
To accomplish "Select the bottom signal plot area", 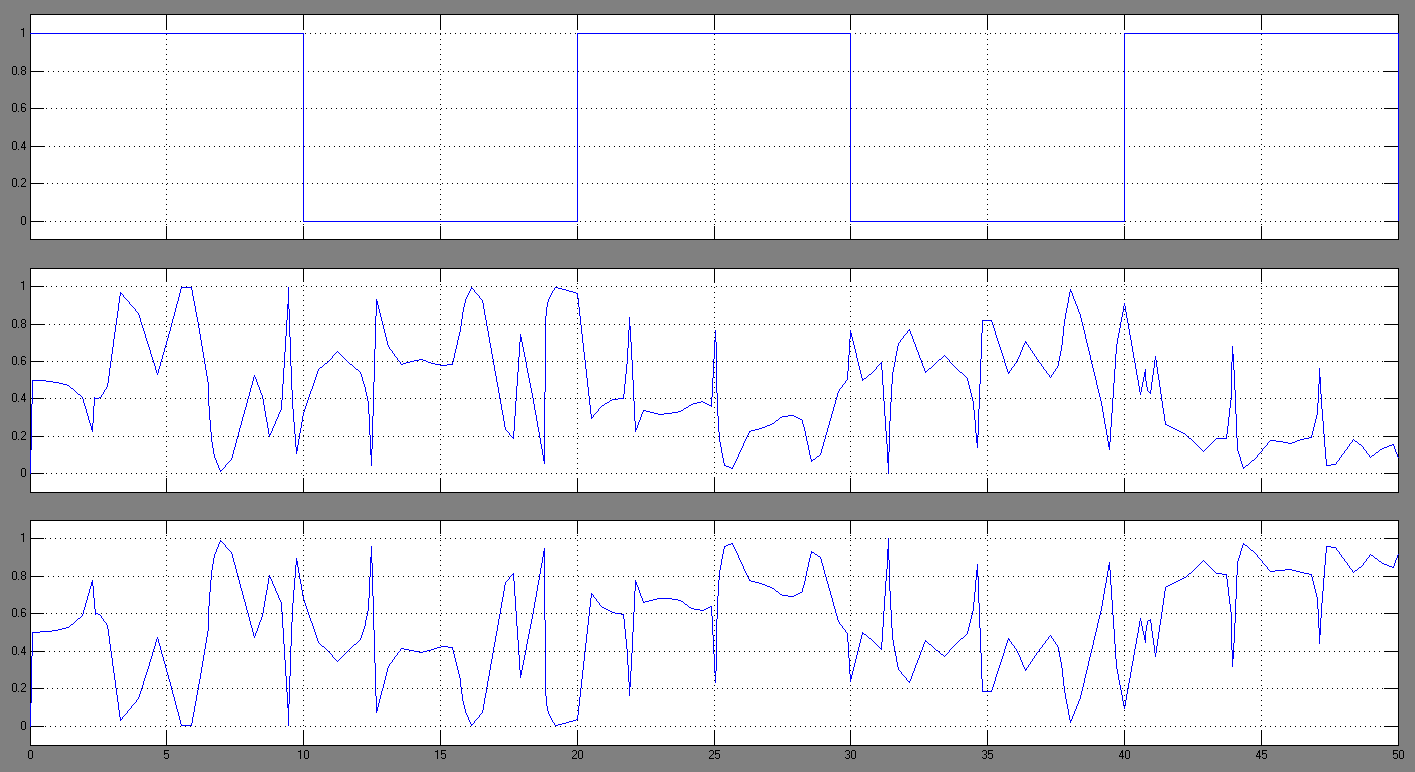I will [x=714, y=632].
